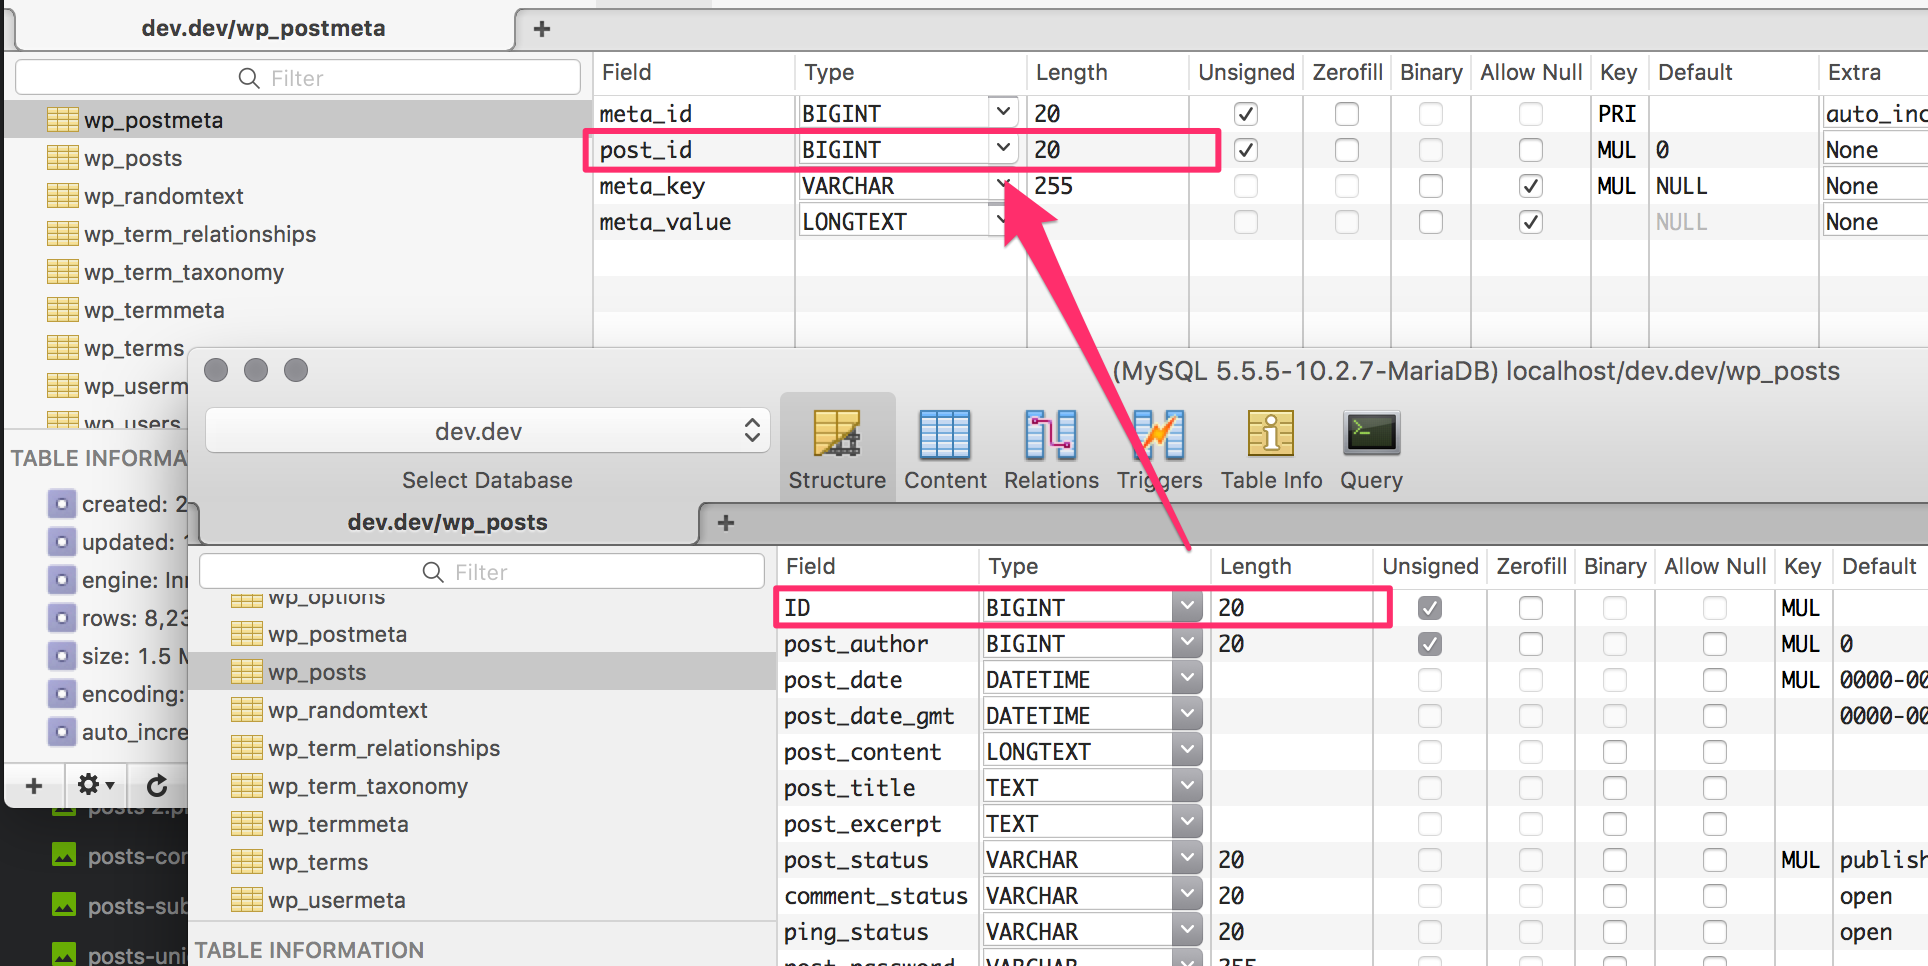This screenshot has height=966, width=1928.
Task: Switch to the dev.dev/wp_postmeta tab
Action: coord(264,29)
